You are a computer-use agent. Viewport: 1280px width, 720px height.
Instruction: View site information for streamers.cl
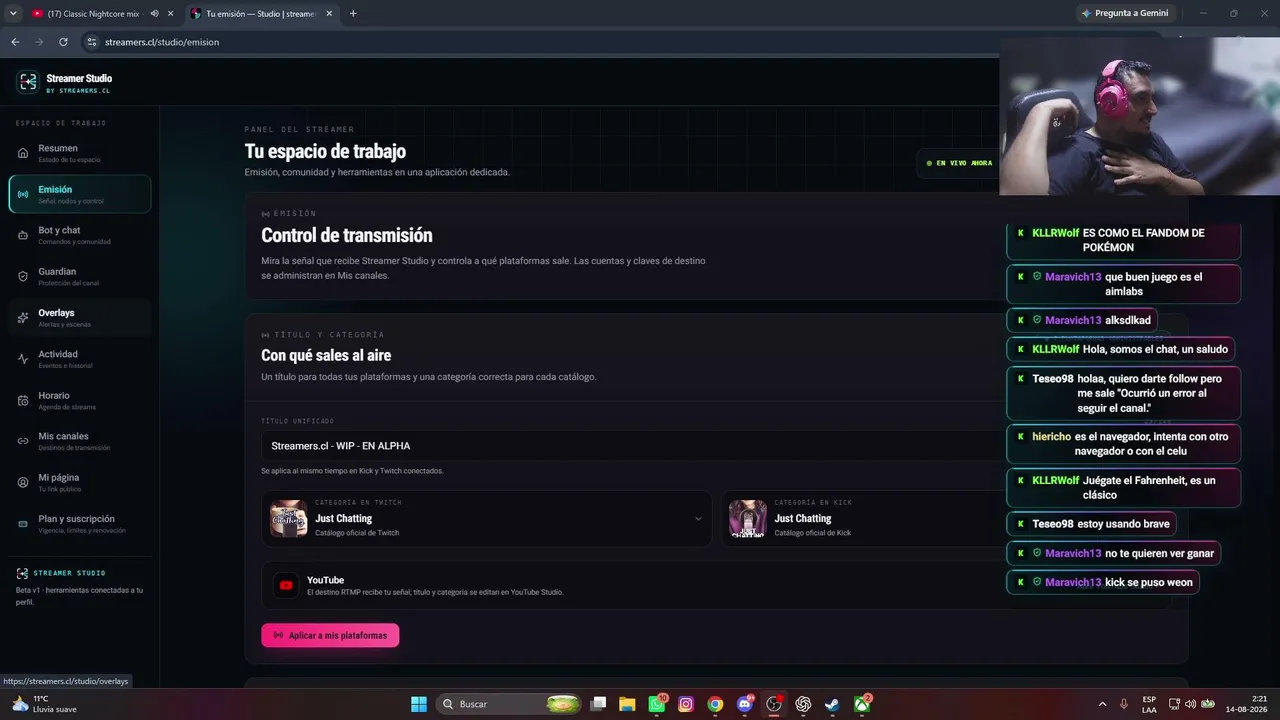tap(92, 42)
